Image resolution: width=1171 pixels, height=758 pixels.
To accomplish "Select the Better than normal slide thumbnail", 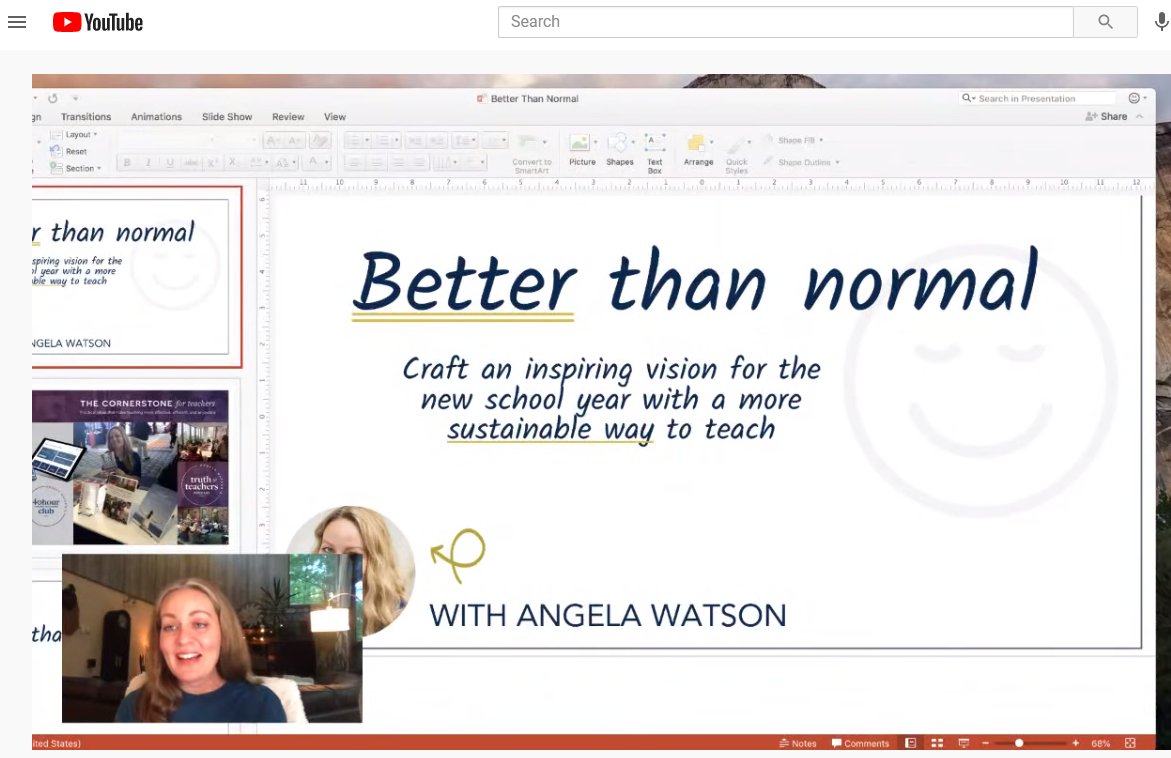I will click(x=131, y=276).
